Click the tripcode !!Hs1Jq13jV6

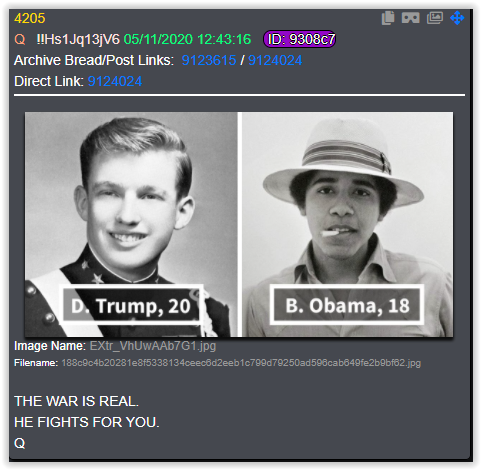click(x=78, y=39)
